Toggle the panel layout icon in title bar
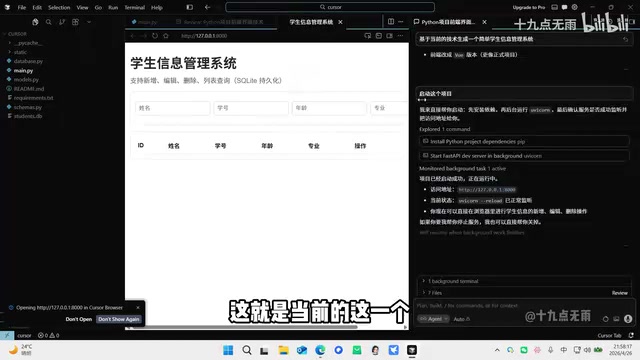This screenshot has width=640, height=360. point(554,7)
